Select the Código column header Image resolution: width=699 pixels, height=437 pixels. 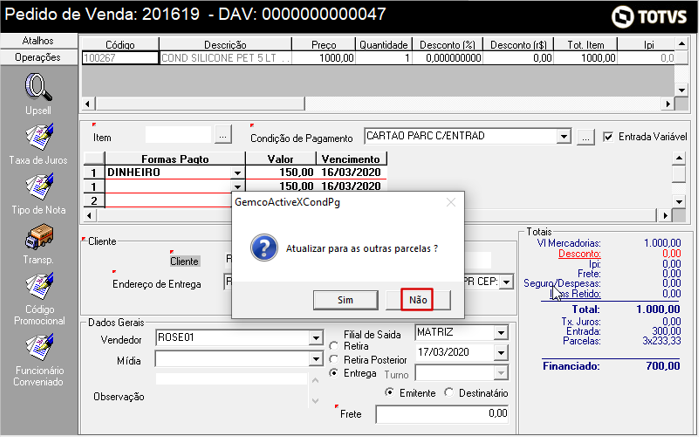(x=120, y=45)
